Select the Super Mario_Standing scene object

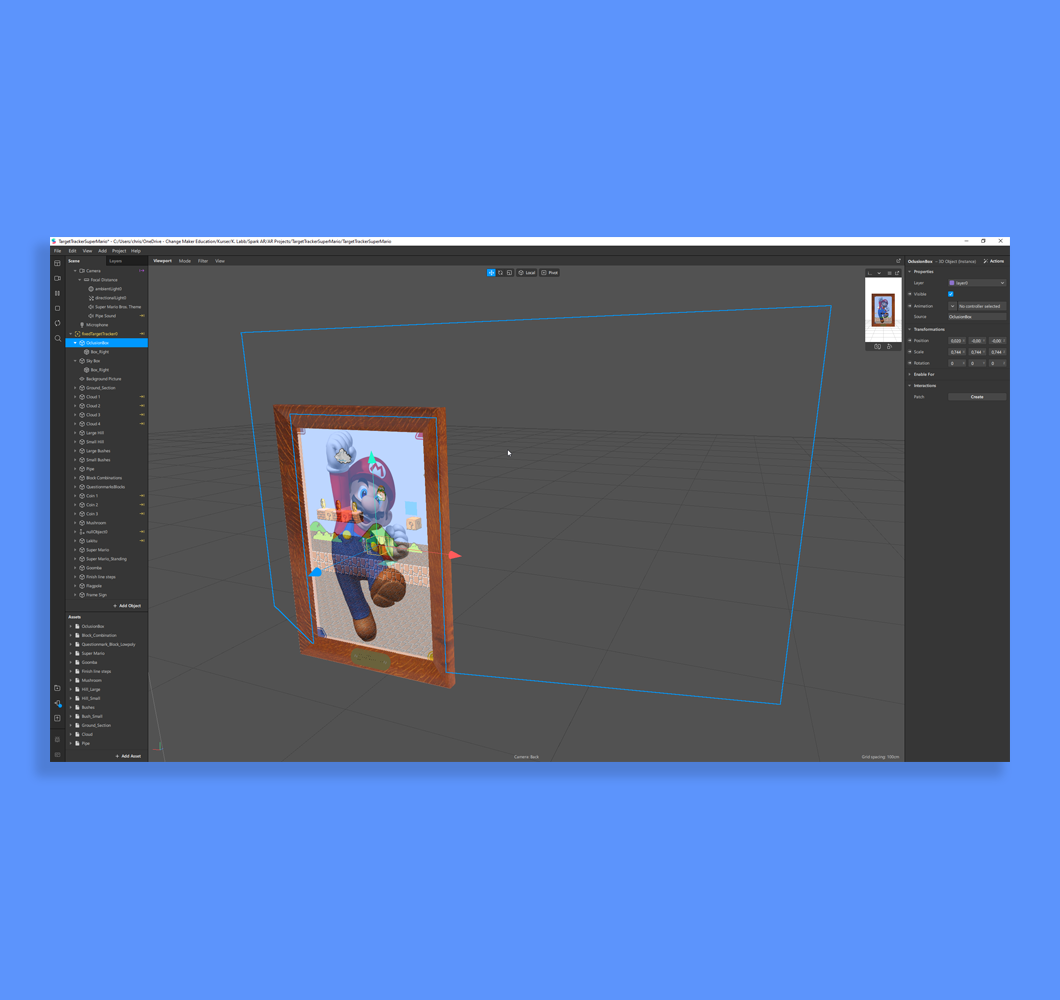(x=106, y=559)
